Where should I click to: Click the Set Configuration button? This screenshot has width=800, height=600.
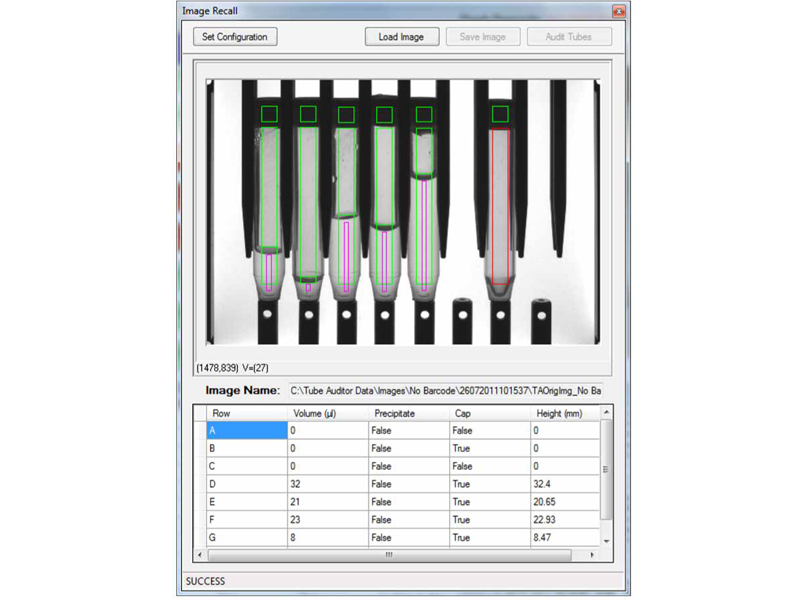(235, 37)
